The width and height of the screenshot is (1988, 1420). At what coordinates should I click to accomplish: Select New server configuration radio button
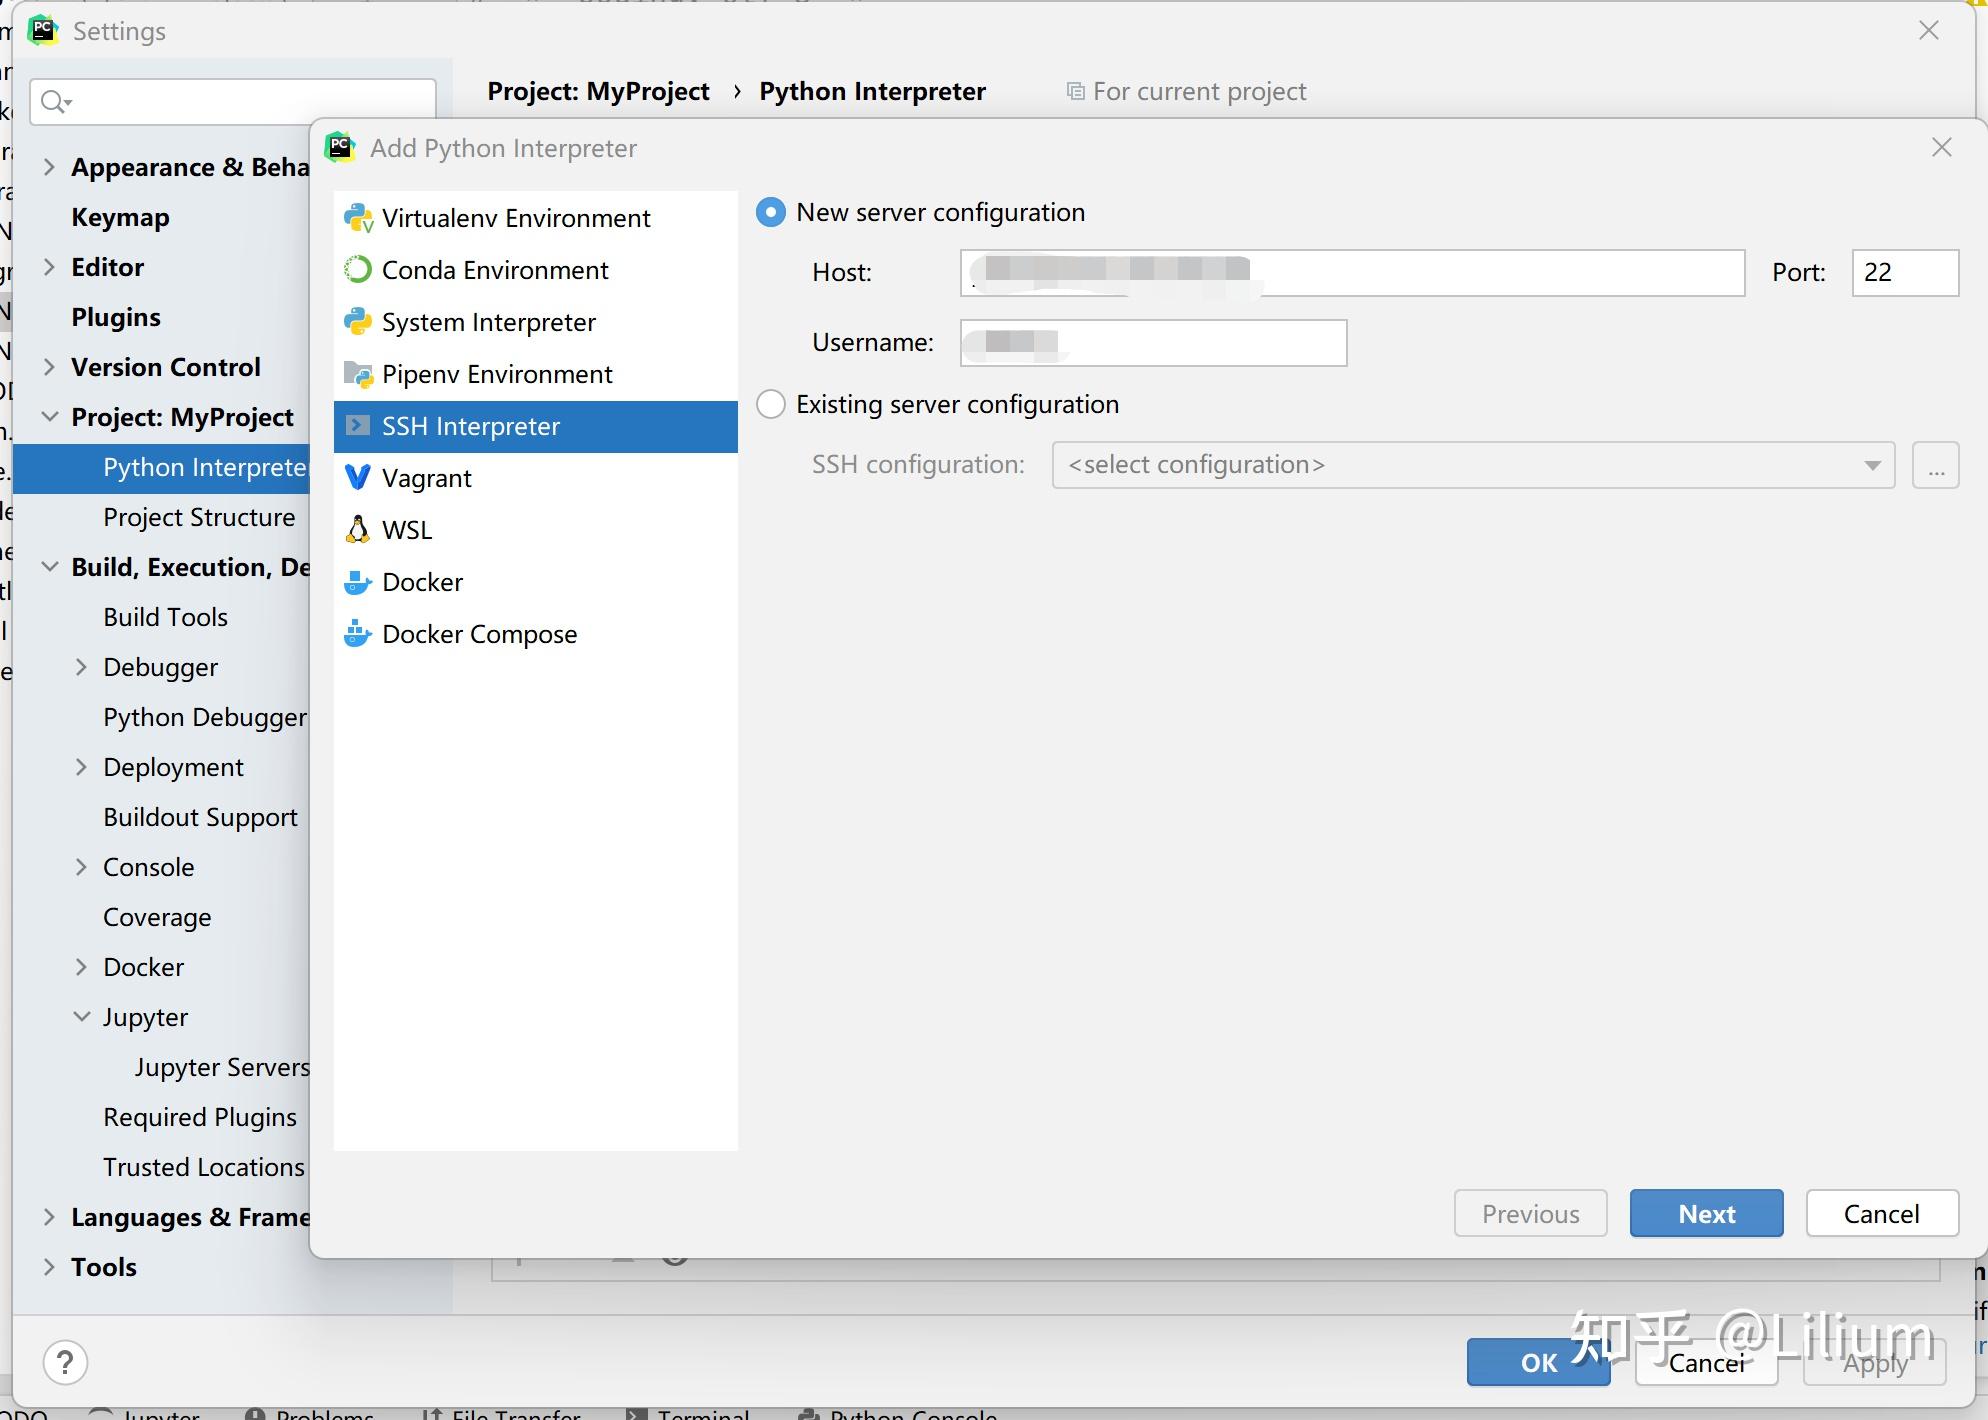771,212
